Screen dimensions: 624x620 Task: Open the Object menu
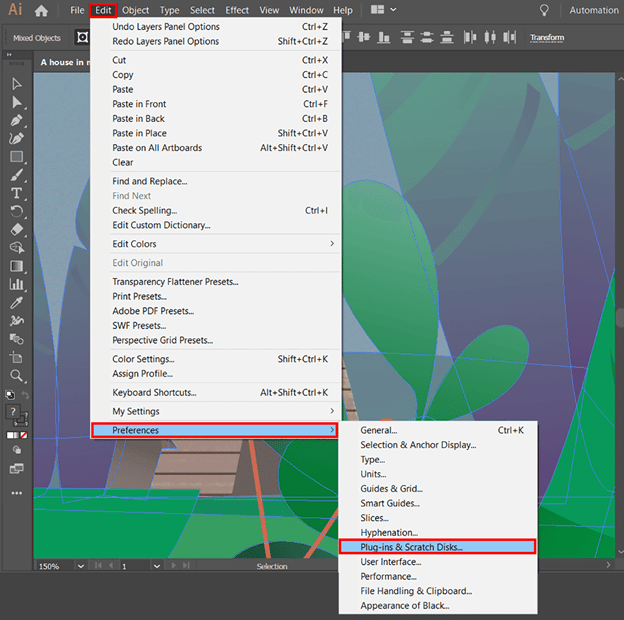[x=136, y=10]
